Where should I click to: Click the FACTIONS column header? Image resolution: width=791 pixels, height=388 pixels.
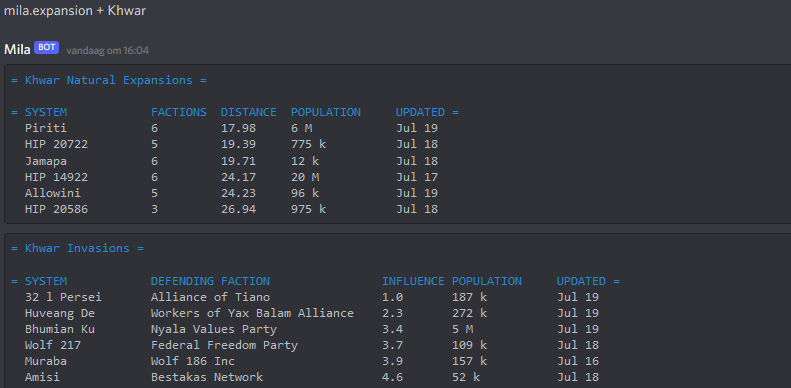click(x=179, y=112)
